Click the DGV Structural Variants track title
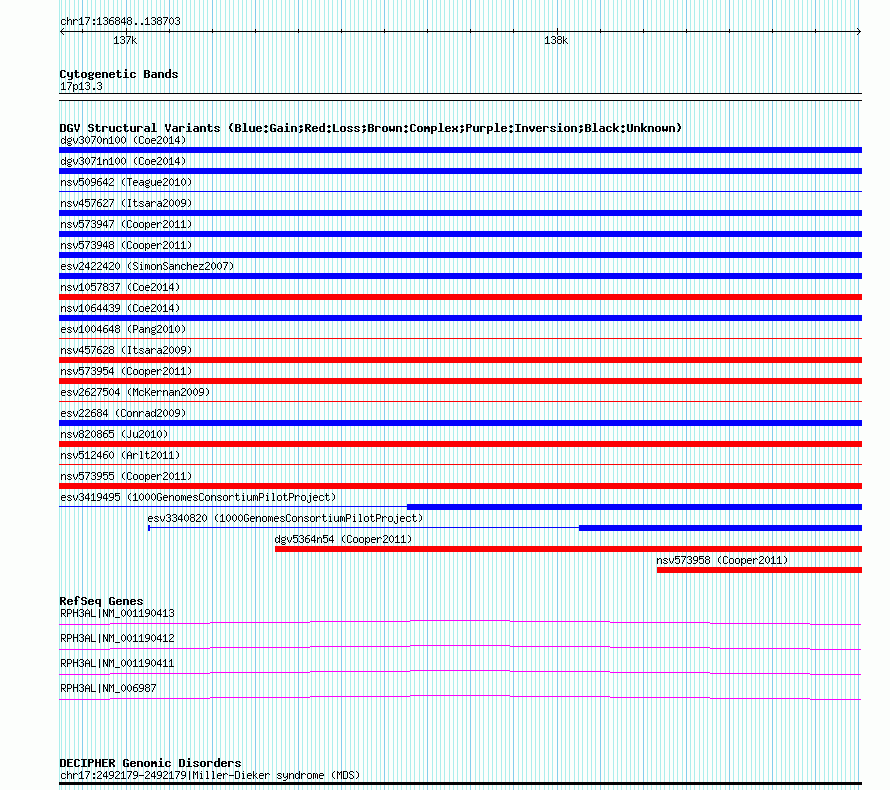 point(371,128)
